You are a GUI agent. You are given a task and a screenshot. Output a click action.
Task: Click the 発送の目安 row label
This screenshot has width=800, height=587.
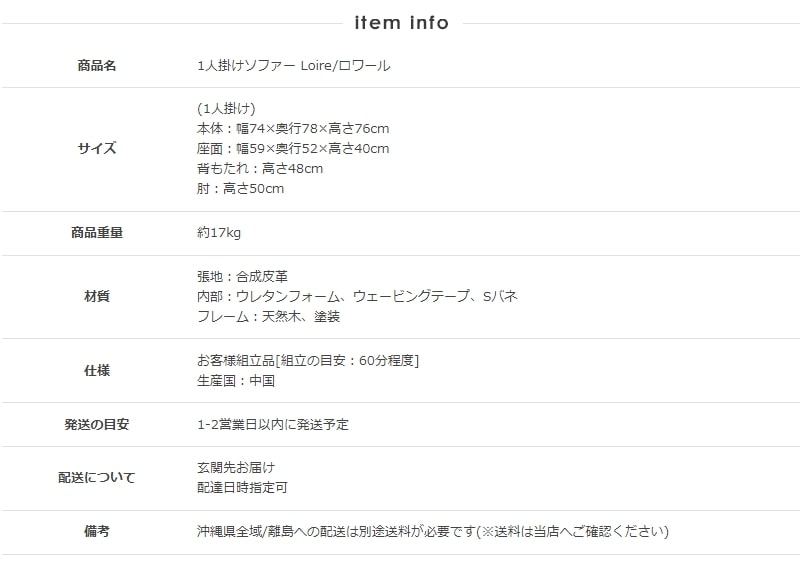point(97,425)
